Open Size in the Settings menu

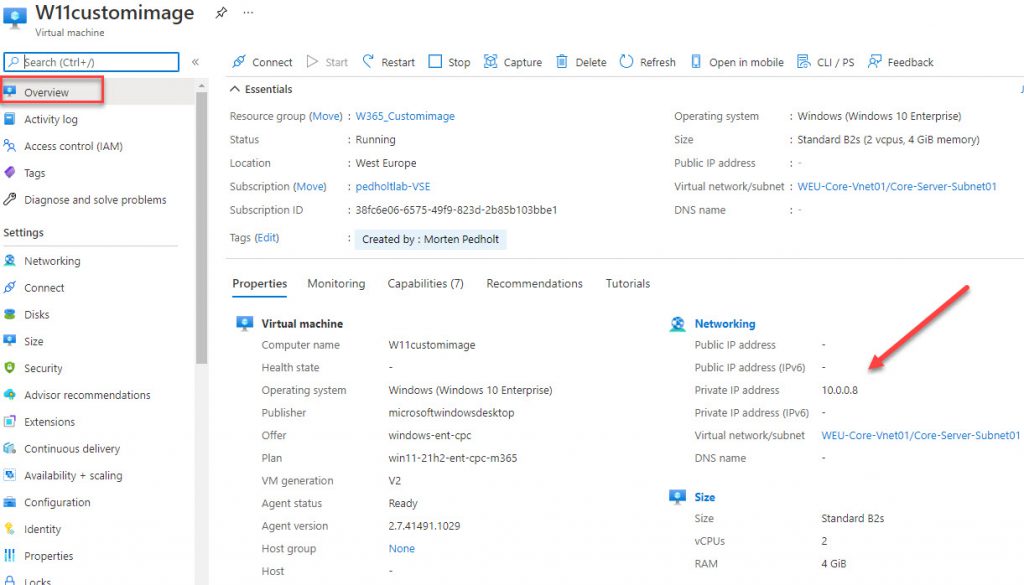tap(34, 341)
